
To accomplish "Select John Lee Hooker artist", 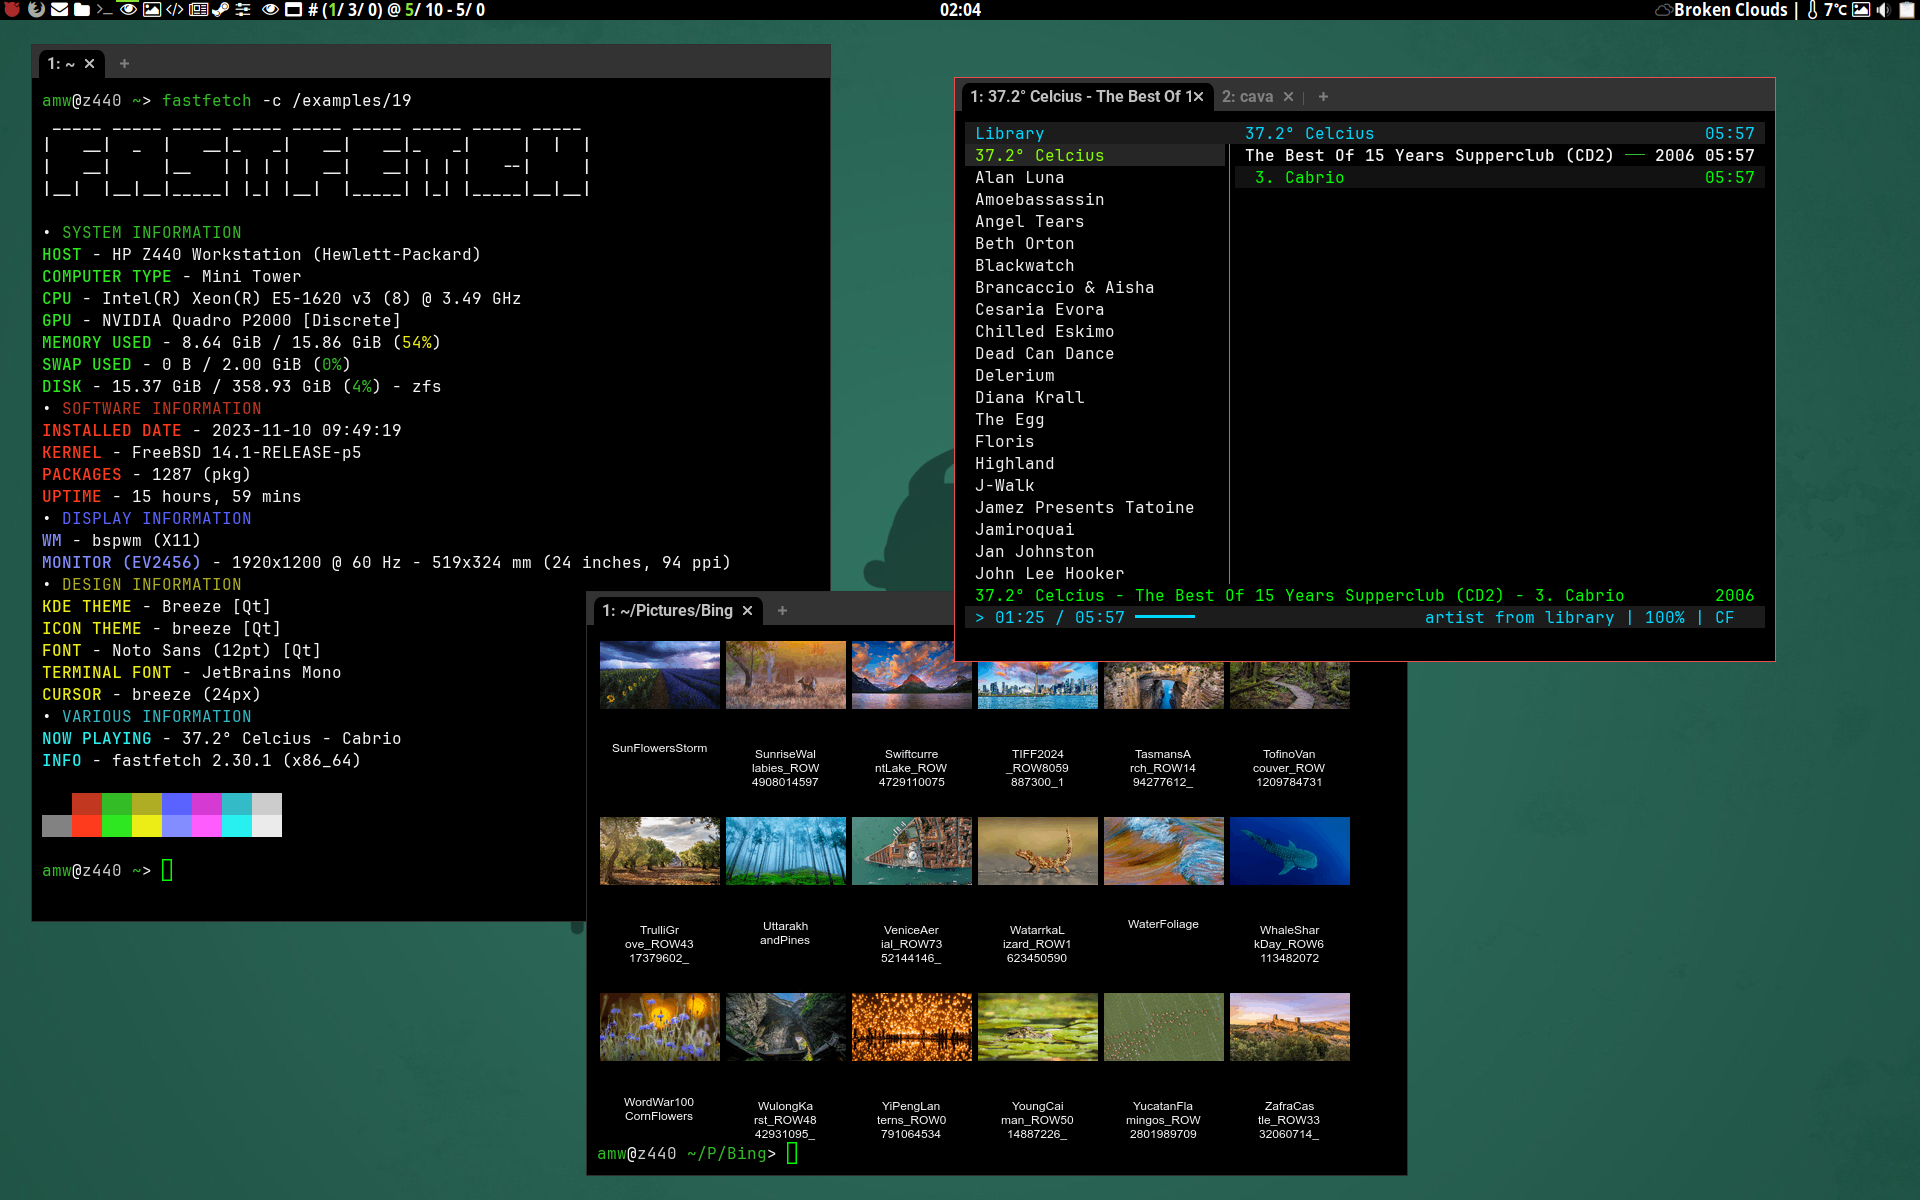I will [1050, 573].
